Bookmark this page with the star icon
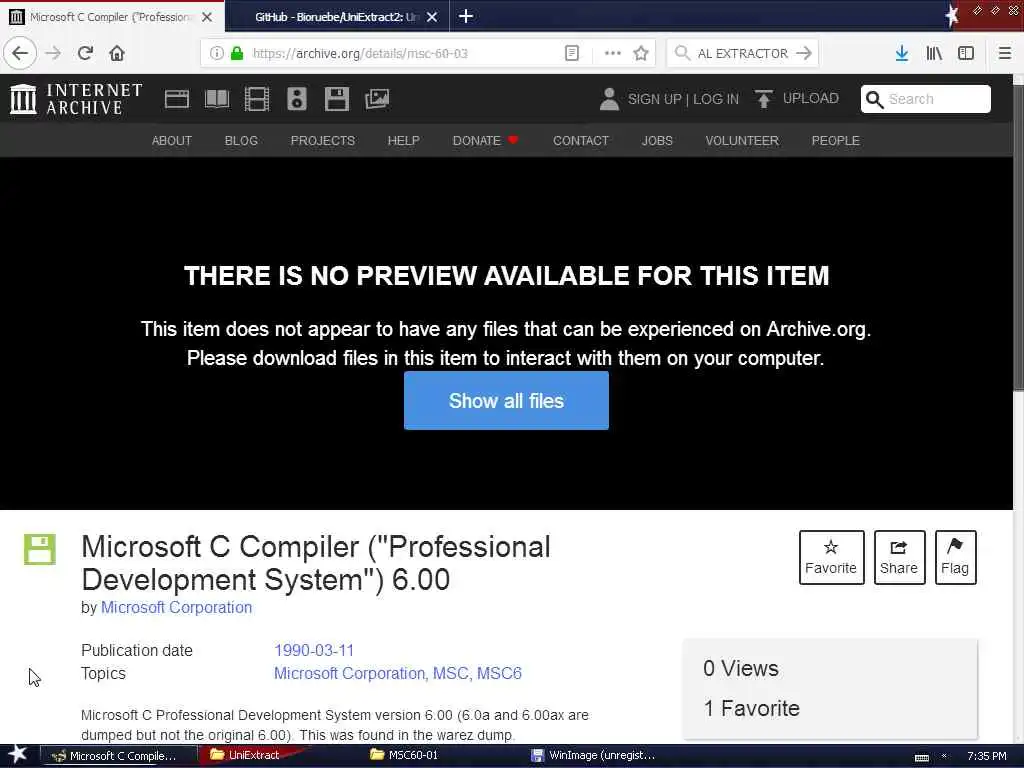 641,53
